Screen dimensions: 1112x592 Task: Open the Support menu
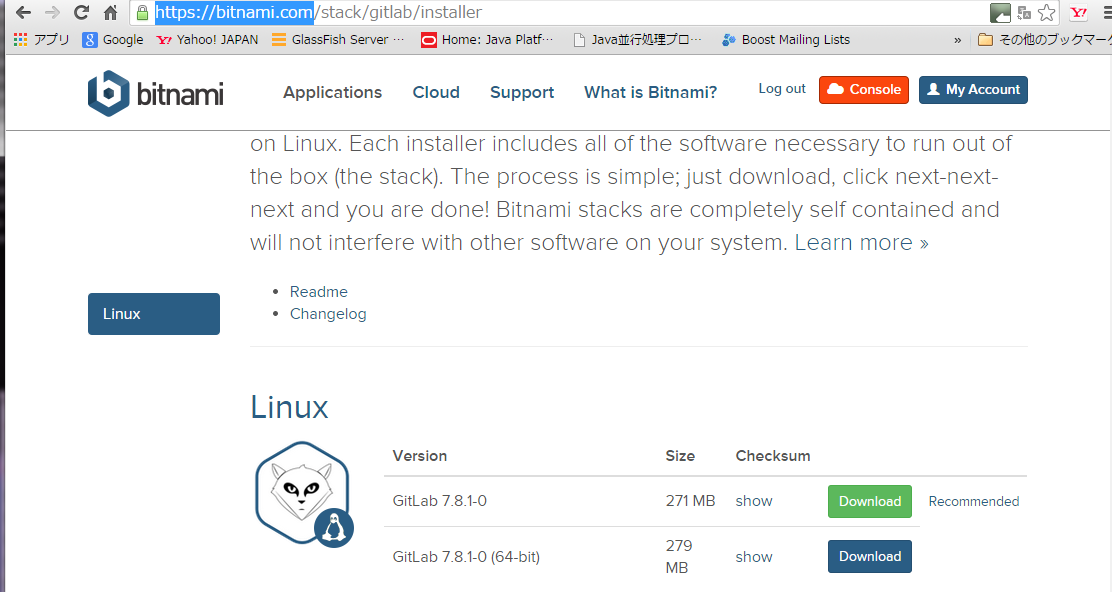[522, 92]
